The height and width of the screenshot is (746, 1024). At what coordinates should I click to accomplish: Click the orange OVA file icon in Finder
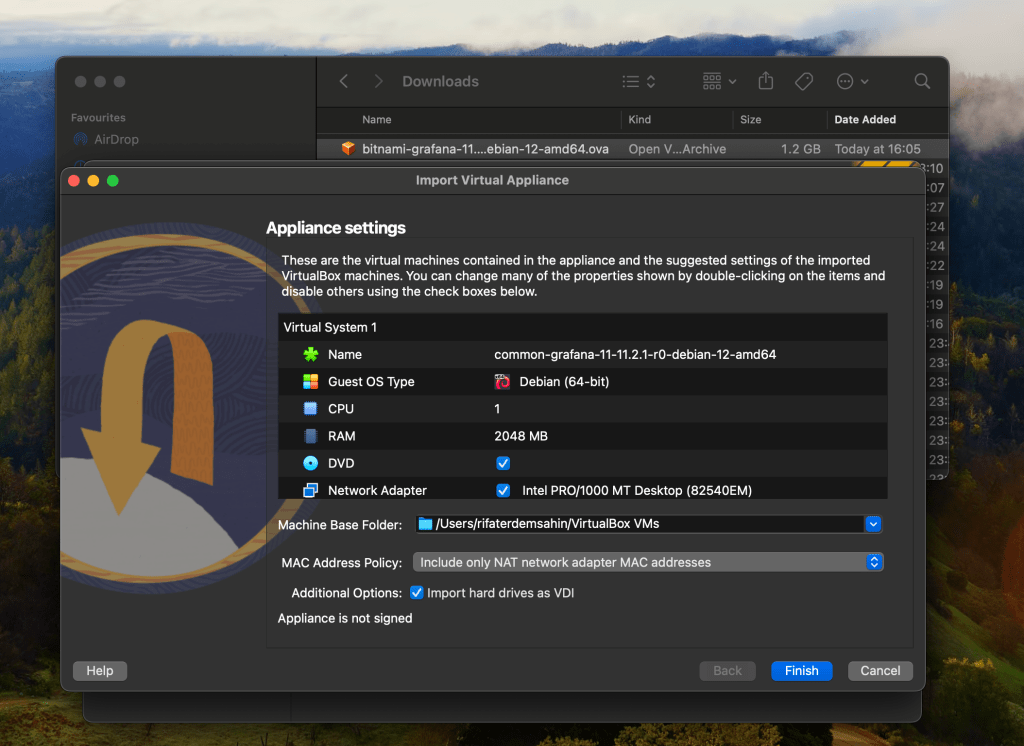349,149
